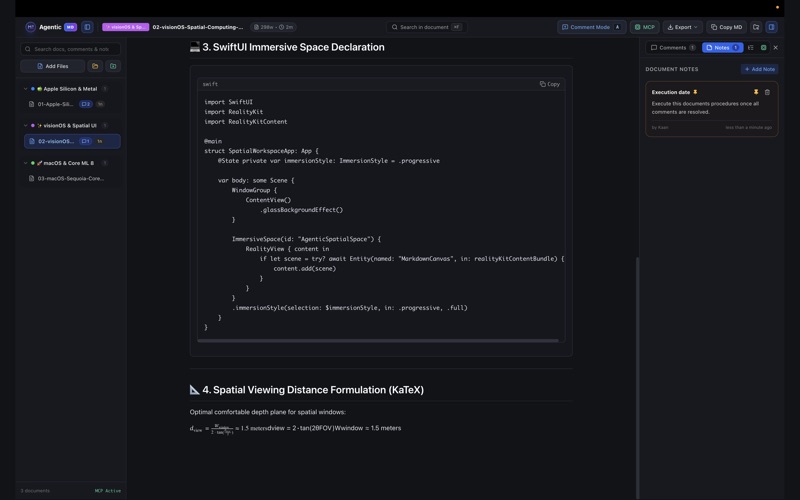The width and height of the screenshot is (800, 500).
Task: Switch to the Notes tab
Action: click(x=722, y=47)
